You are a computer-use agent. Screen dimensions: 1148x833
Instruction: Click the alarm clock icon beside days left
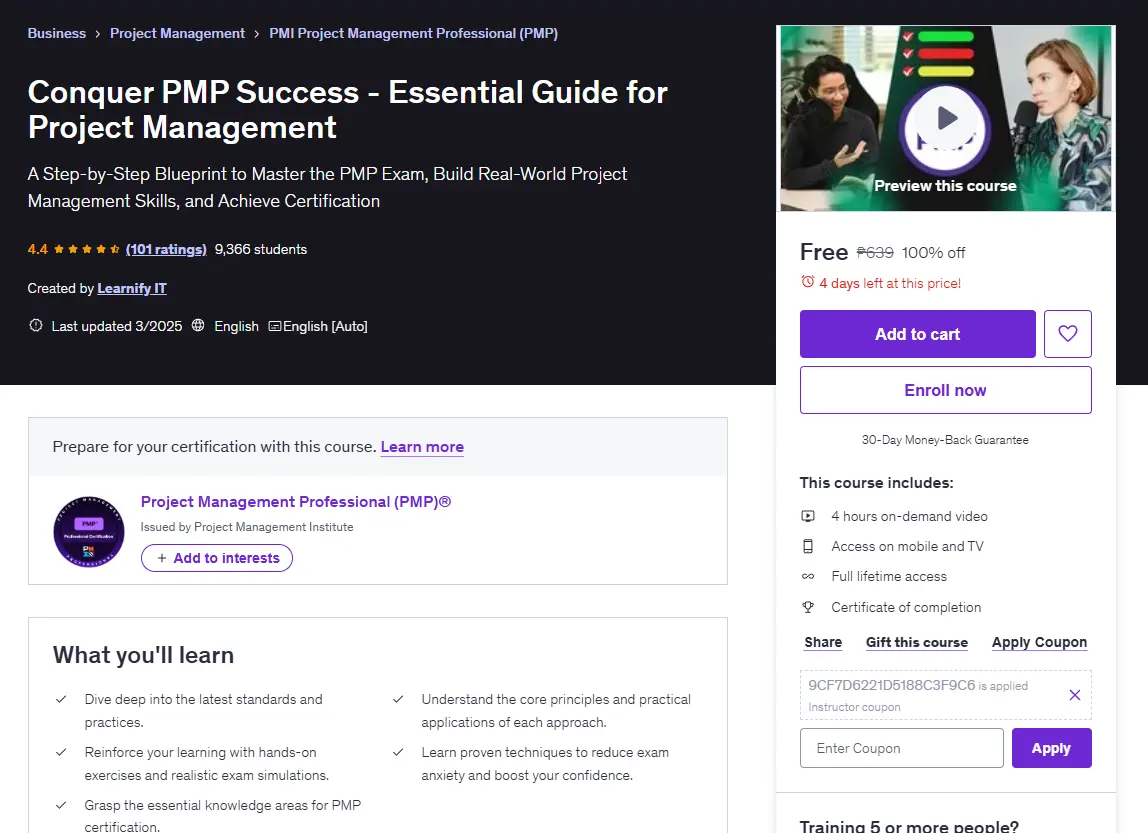click(x=808, y=282)
